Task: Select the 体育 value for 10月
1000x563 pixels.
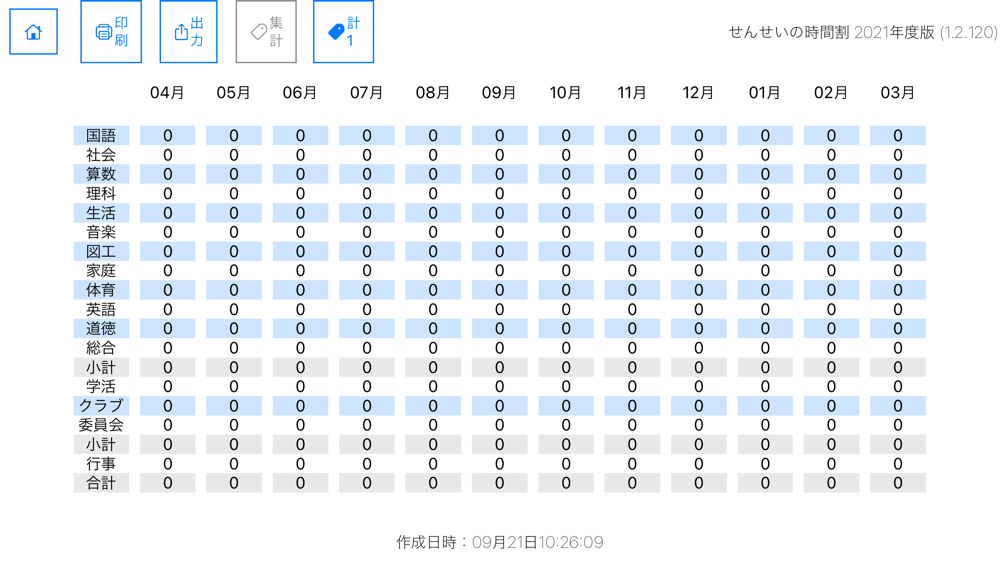Action: pos(566,290)
